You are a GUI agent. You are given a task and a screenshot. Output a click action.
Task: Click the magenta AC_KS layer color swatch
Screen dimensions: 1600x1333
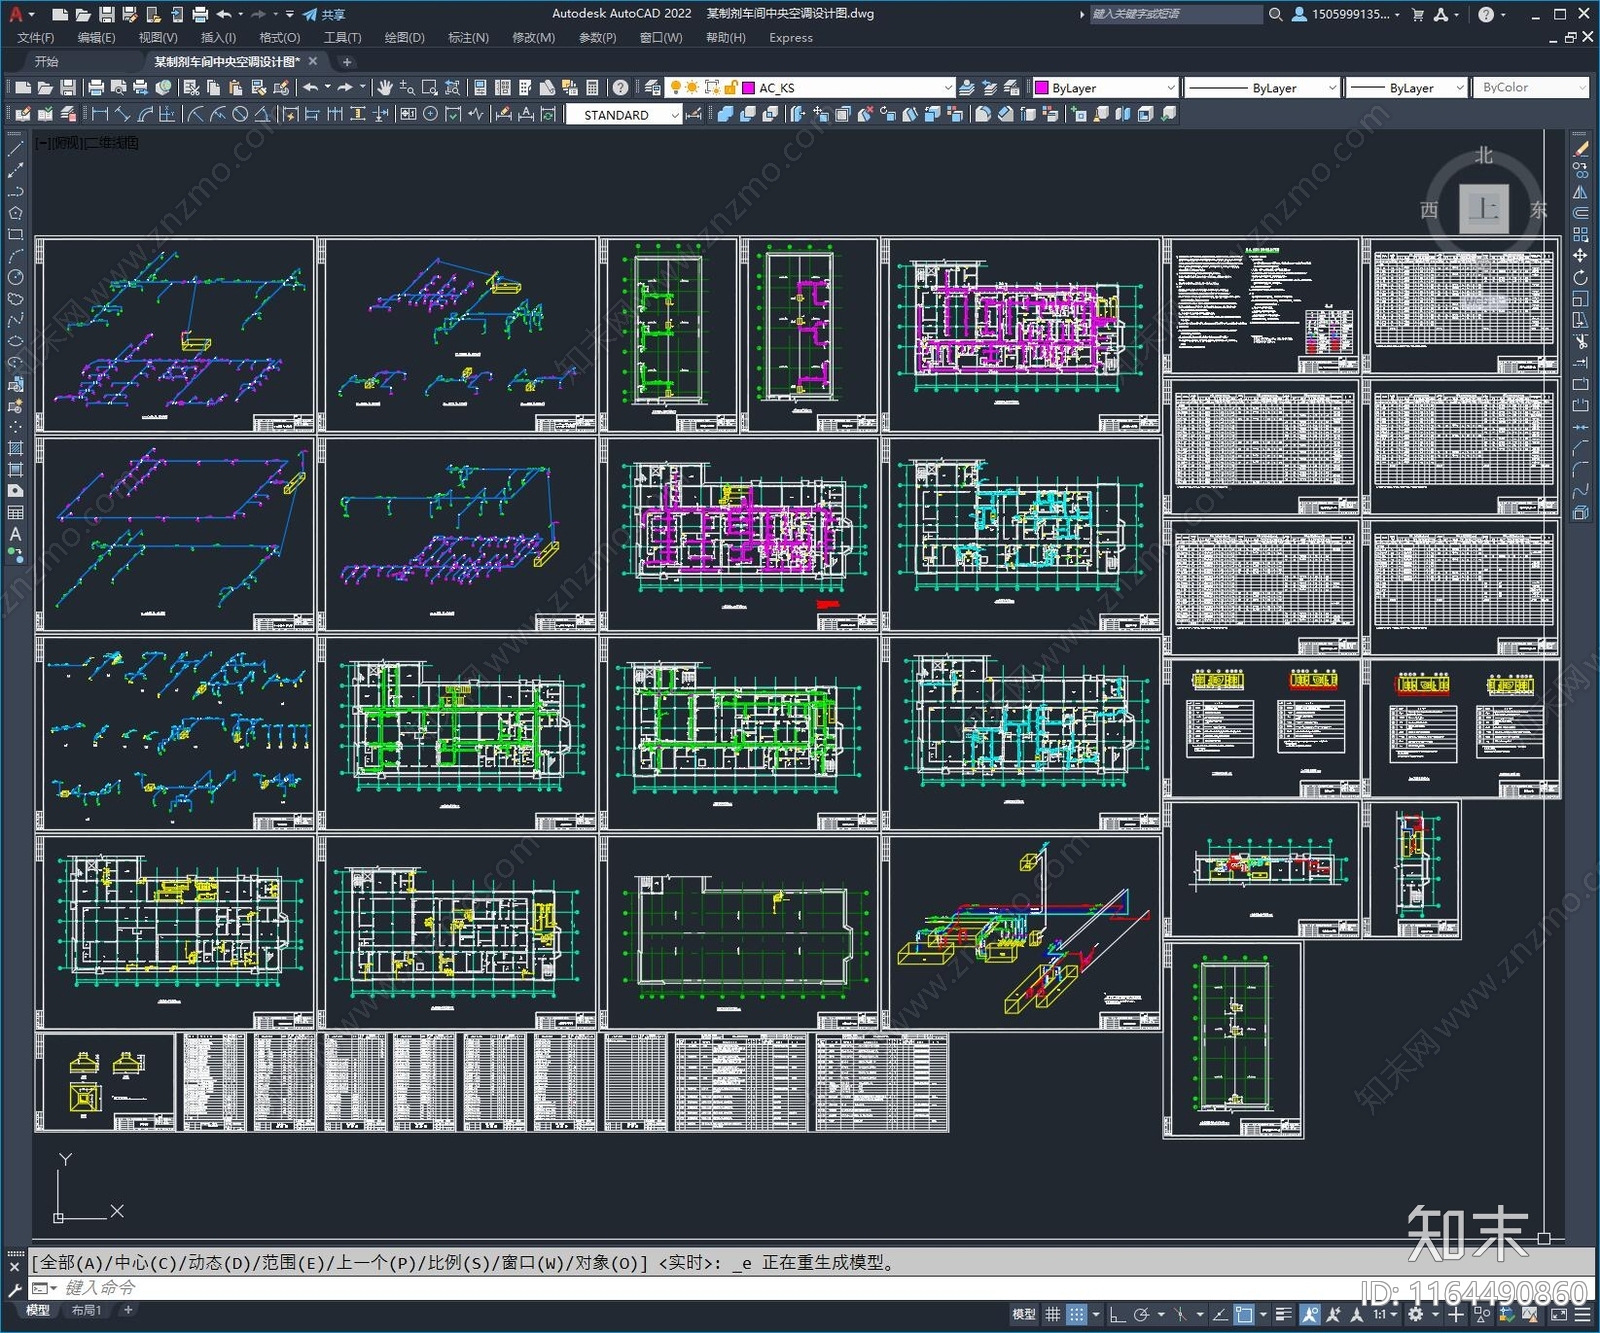(748, 88)
